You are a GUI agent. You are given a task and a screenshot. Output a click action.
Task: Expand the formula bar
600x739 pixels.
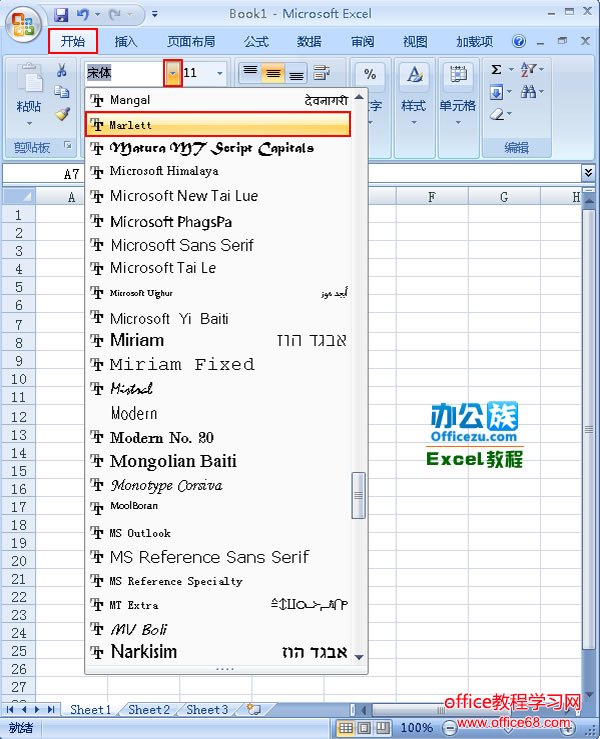click(x=588, y=173)
